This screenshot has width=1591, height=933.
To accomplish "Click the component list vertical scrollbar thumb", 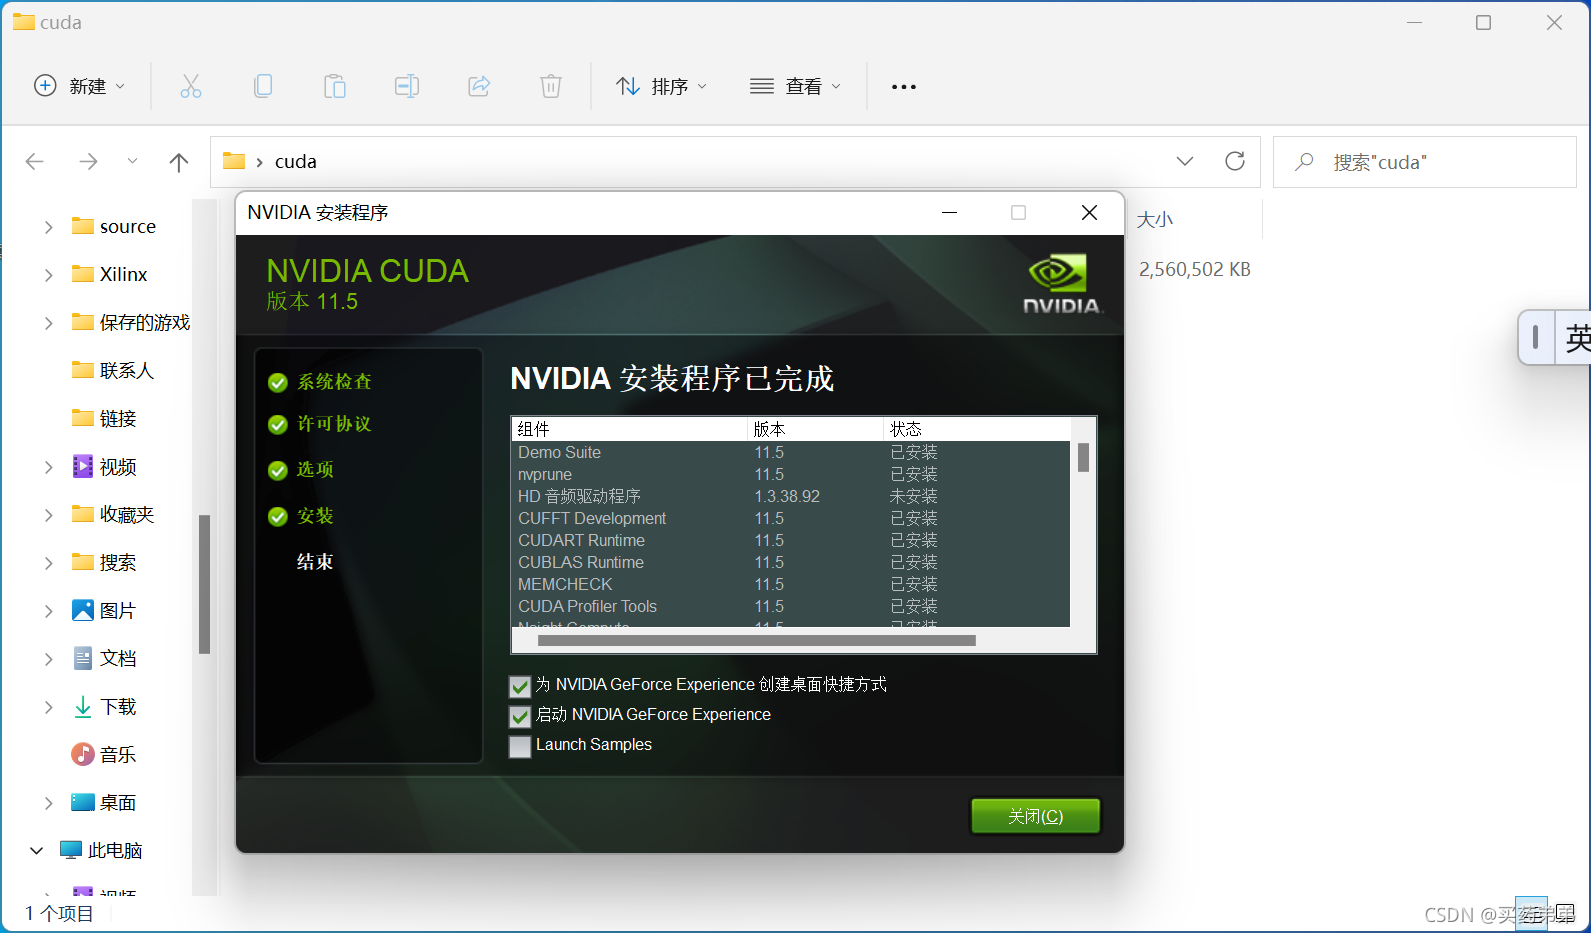I will tap(1083, 457).
